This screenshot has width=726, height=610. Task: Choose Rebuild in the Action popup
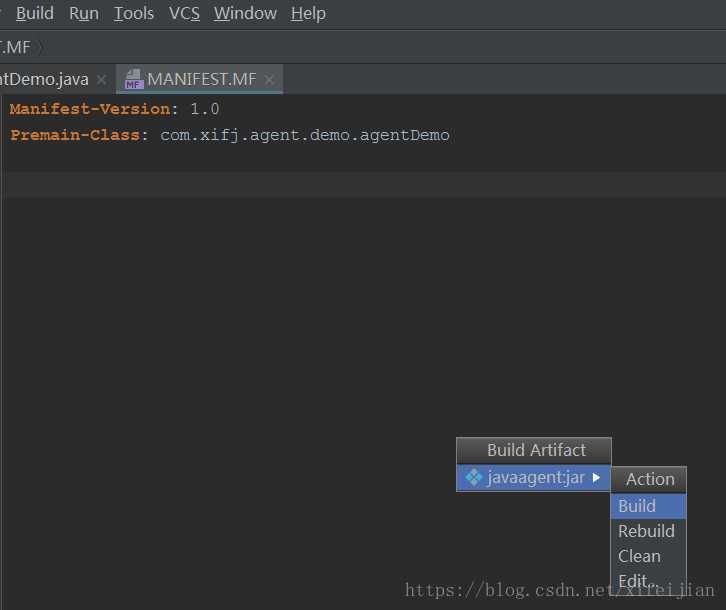click(646, 531)
